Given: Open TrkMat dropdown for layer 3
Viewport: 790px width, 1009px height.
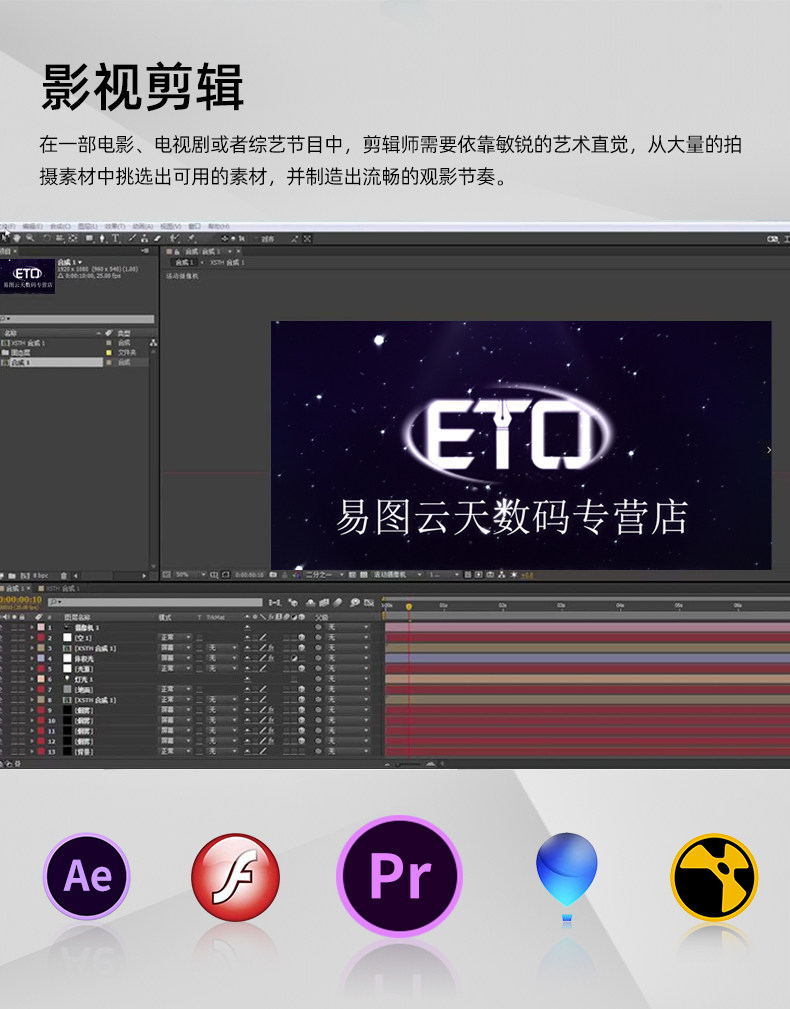Looking at the screenshot, I should coord(222,648).
